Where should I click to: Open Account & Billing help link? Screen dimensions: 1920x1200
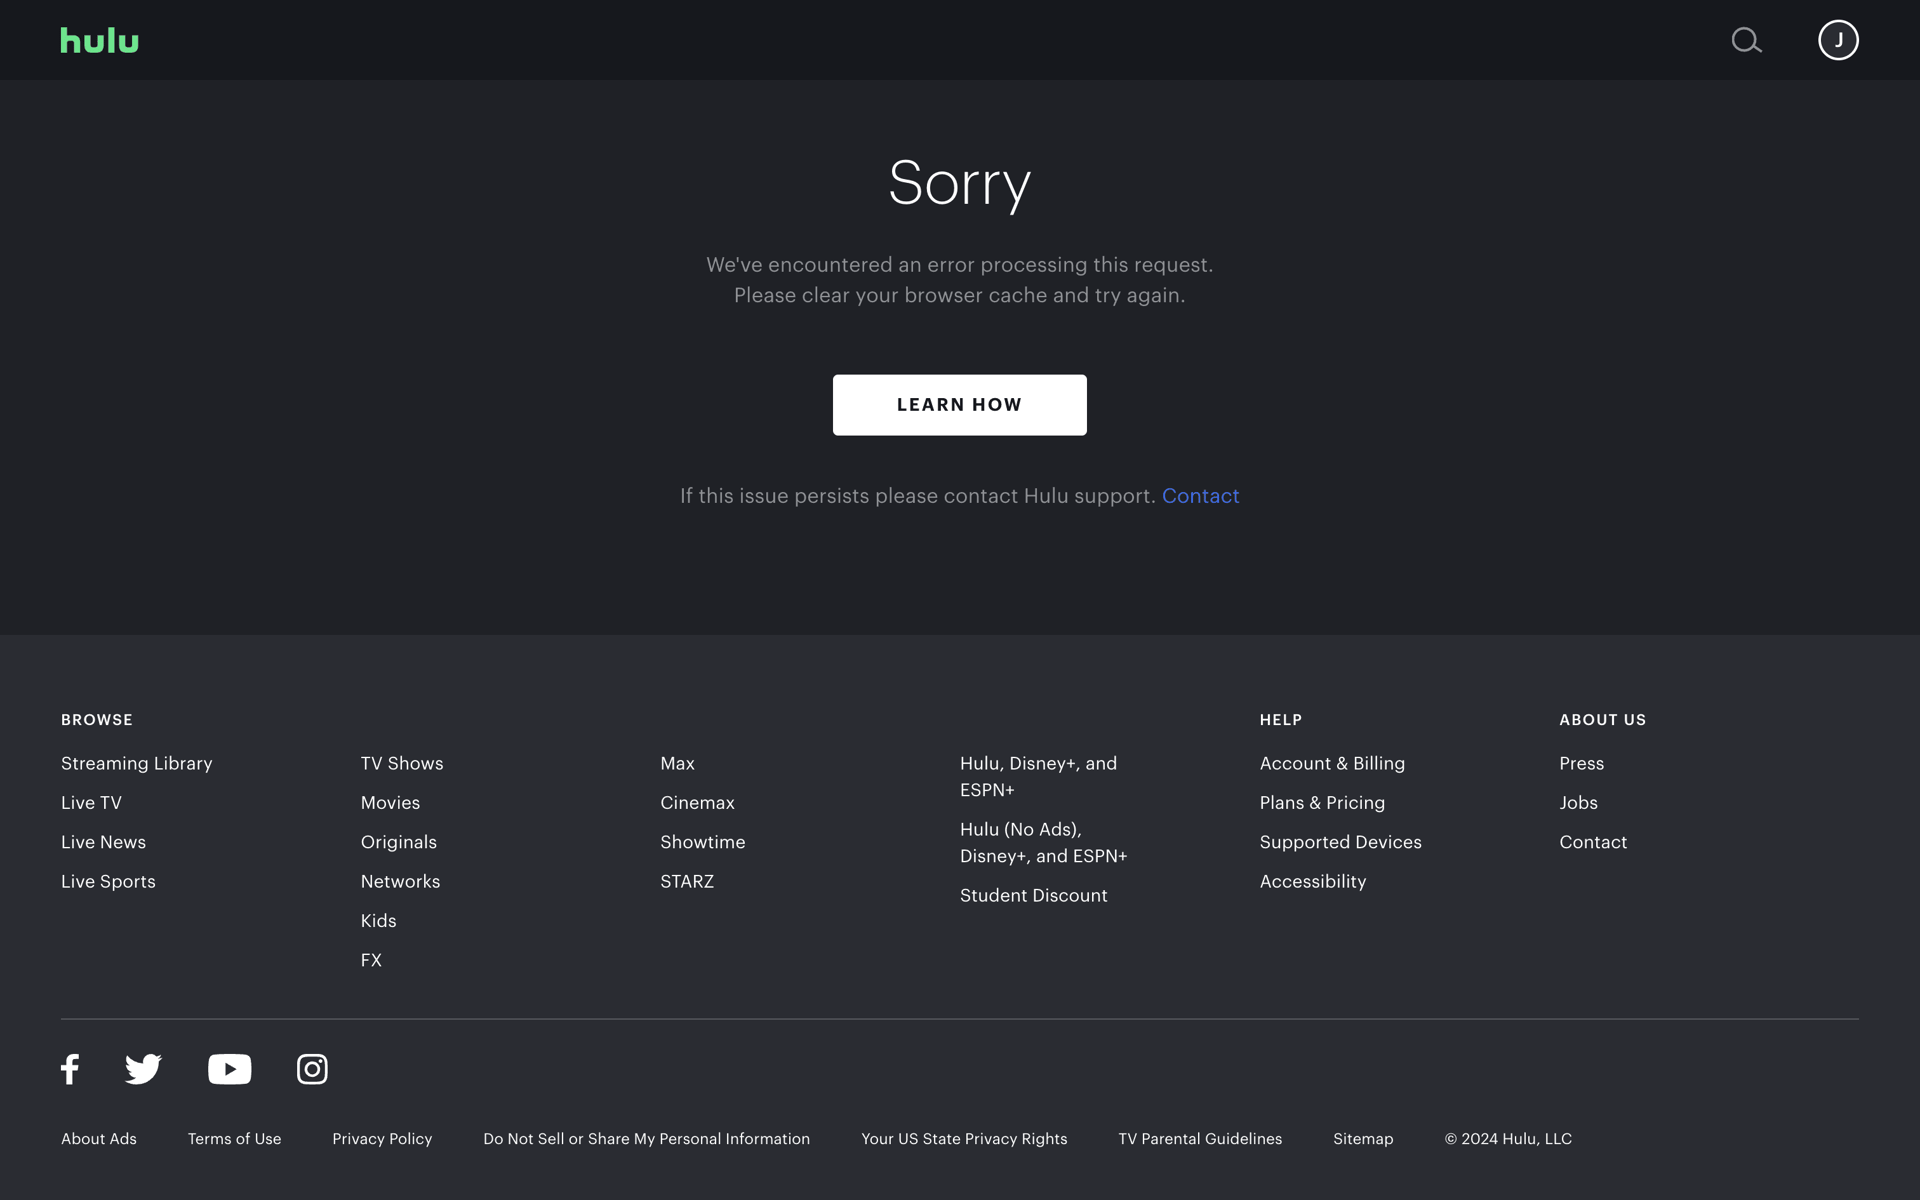pyautogui.click(x=1332, y=763)
